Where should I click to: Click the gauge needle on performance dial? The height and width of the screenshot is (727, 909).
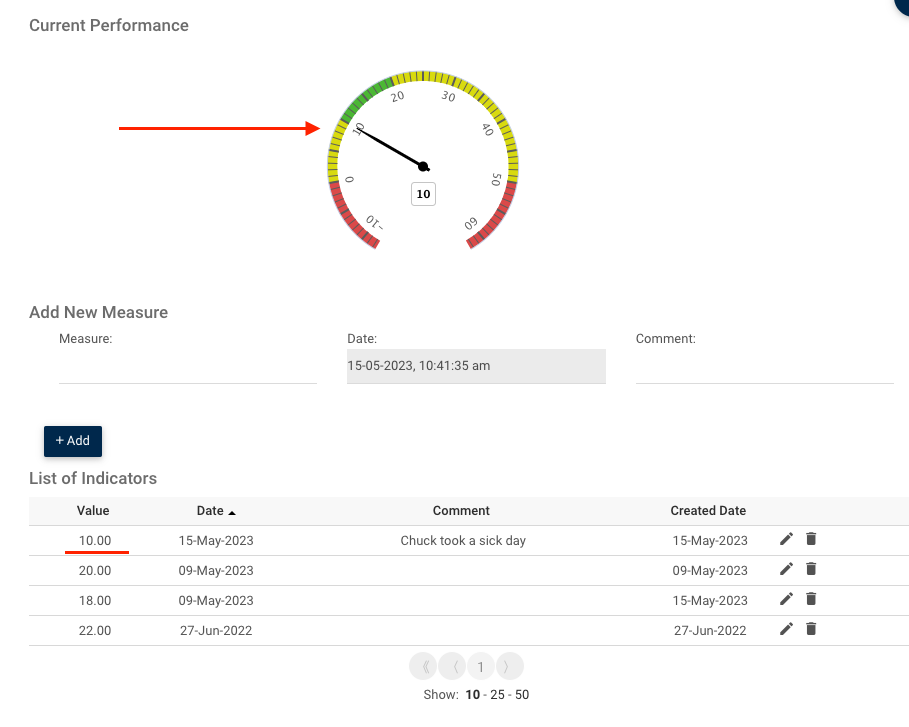pyautogui.click(x=390, y=147)
